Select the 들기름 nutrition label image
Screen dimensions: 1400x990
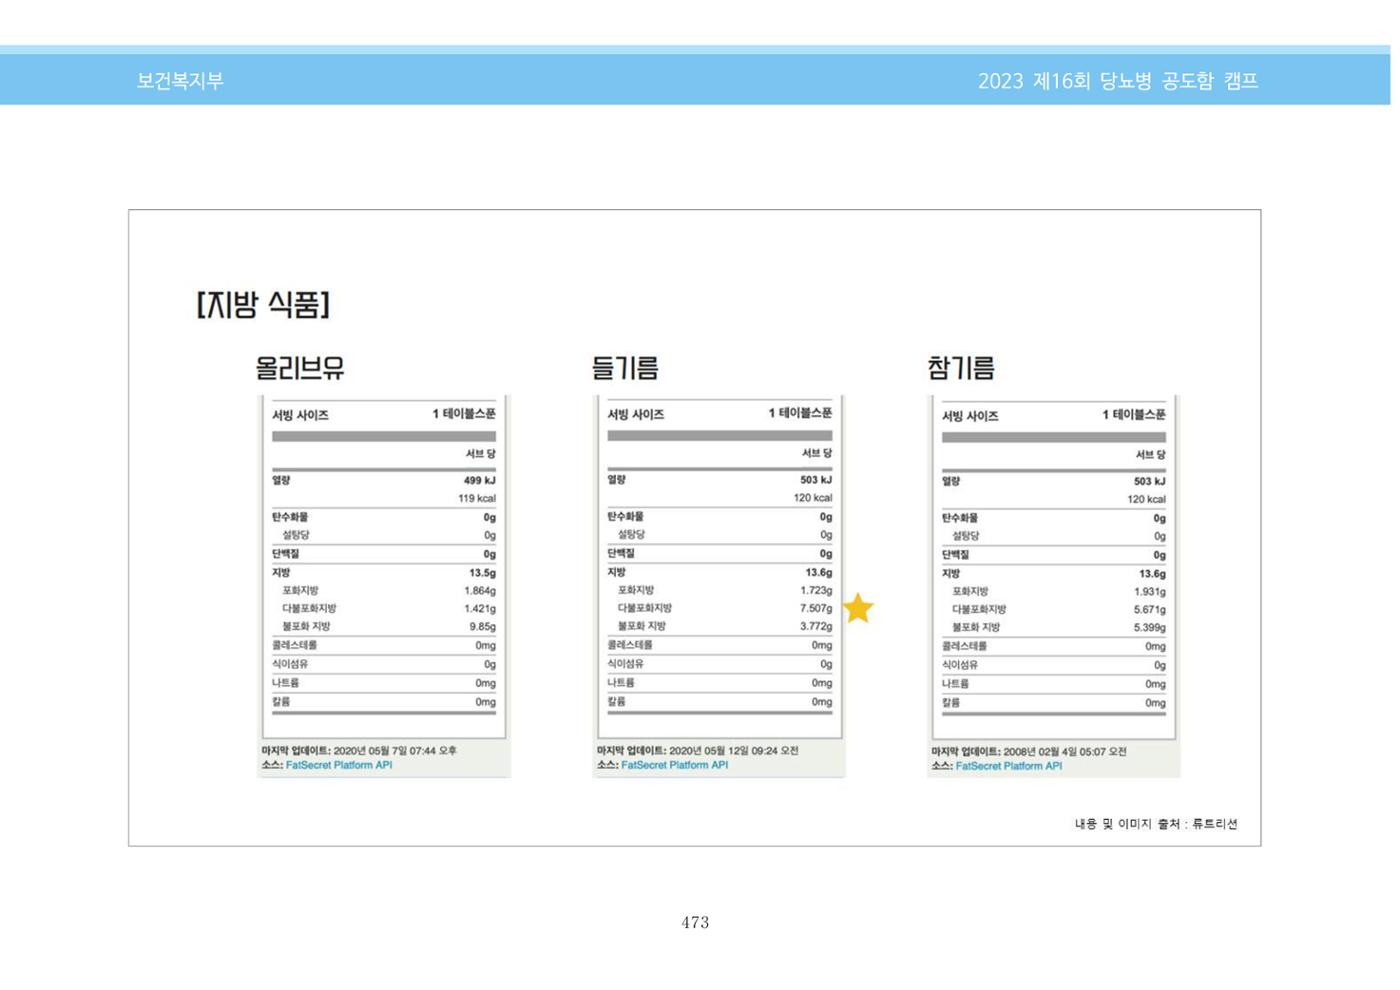719,586
